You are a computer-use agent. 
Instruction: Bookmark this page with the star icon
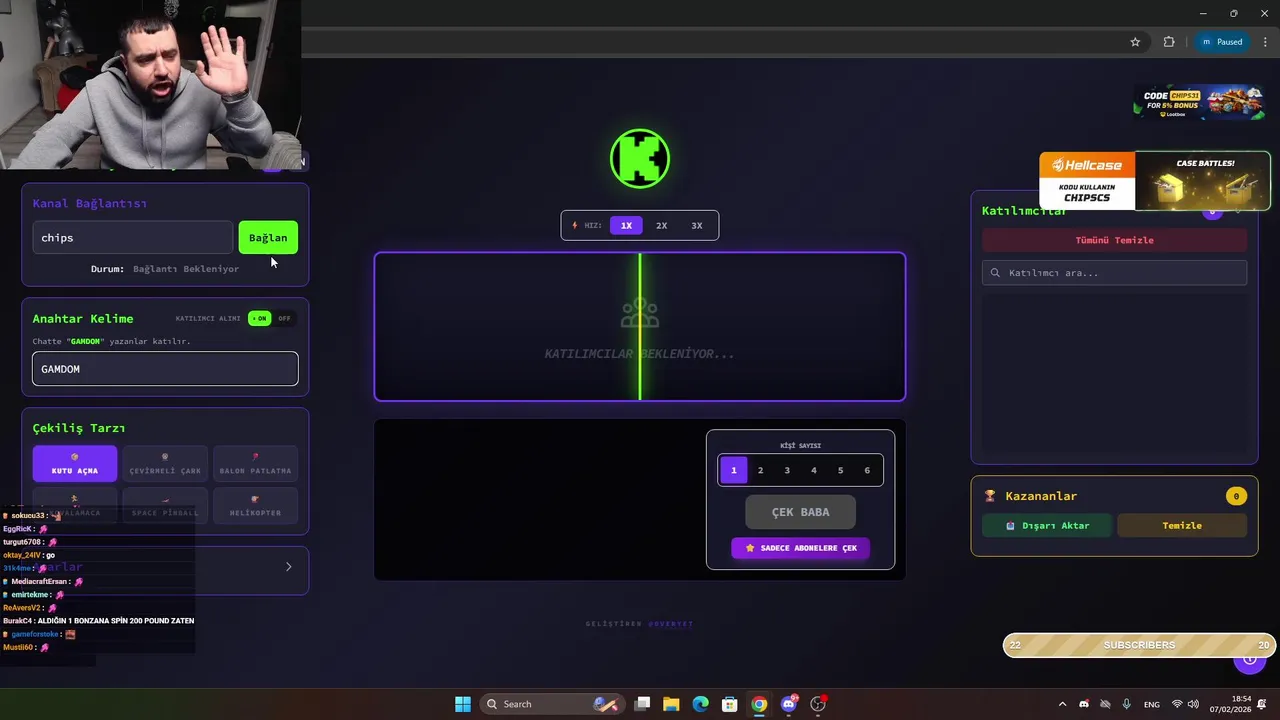pyautogui.click(x=1135, y=42)
